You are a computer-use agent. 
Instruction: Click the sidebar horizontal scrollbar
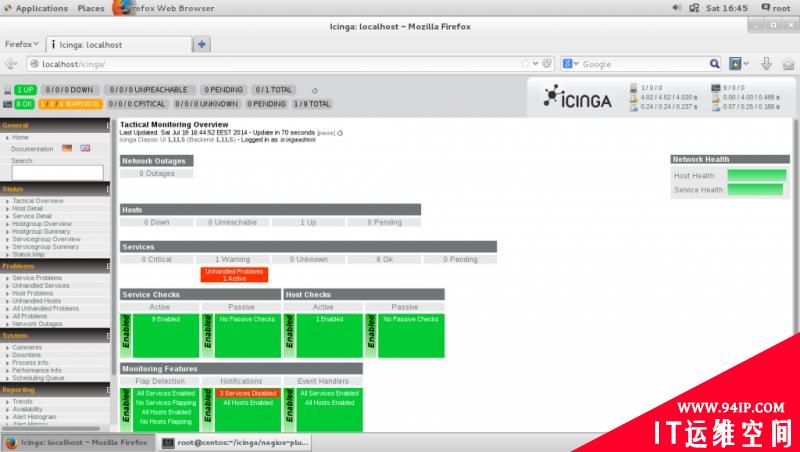tap(51, 429)
